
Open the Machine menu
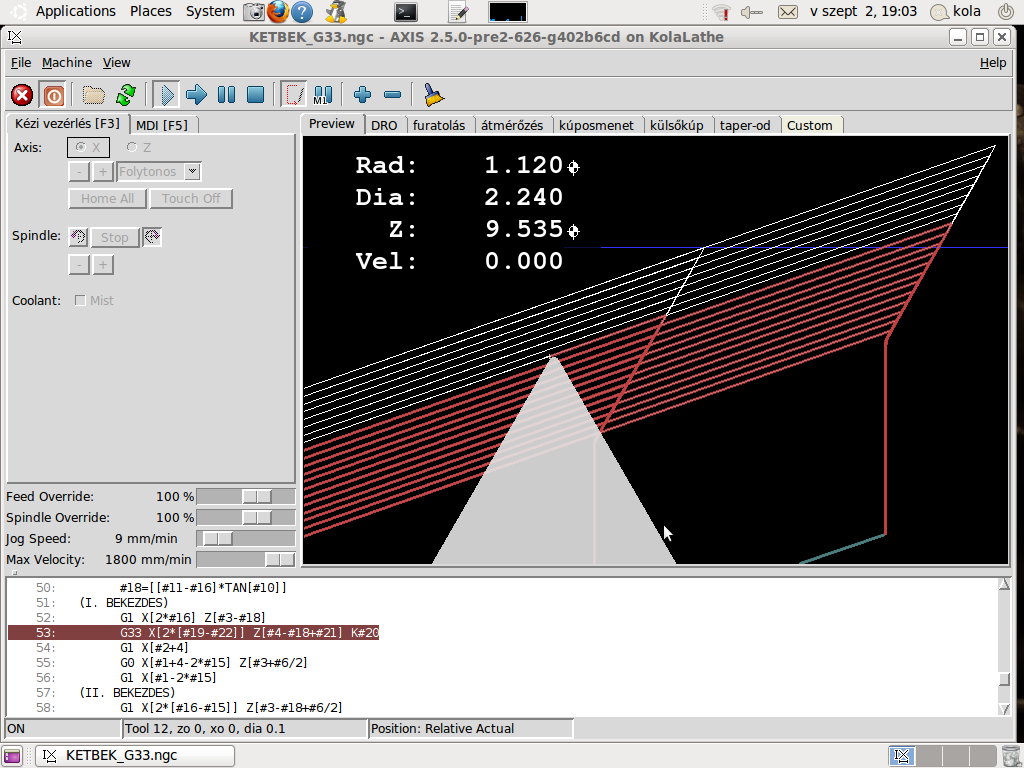pyautogui.click(x=66, y=62)
